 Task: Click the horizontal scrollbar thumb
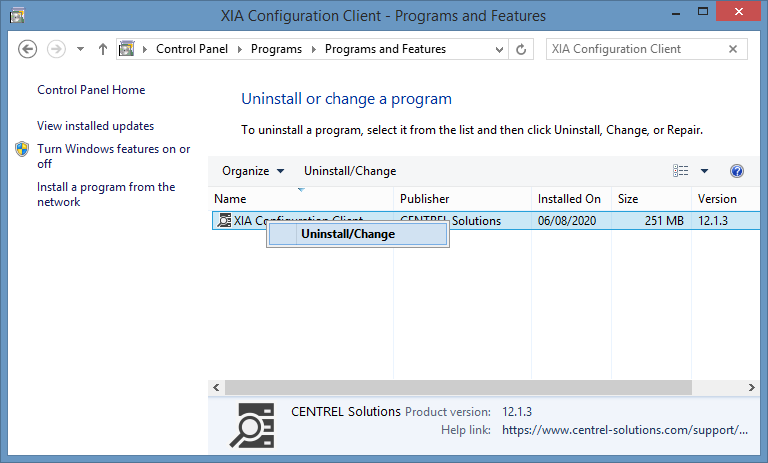(458, 388)
